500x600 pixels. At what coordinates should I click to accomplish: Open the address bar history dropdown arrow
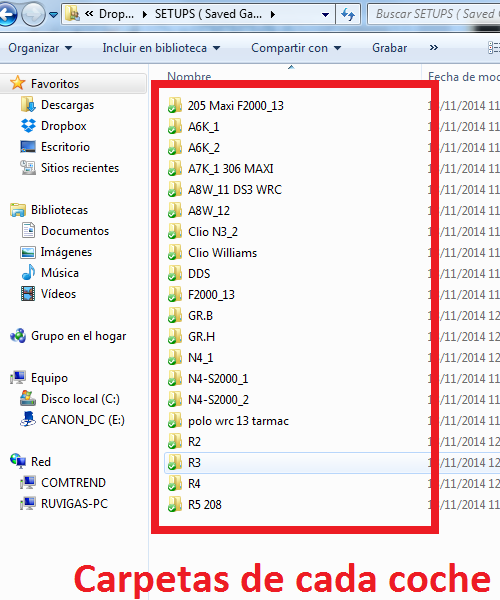(x=326, y=15)
